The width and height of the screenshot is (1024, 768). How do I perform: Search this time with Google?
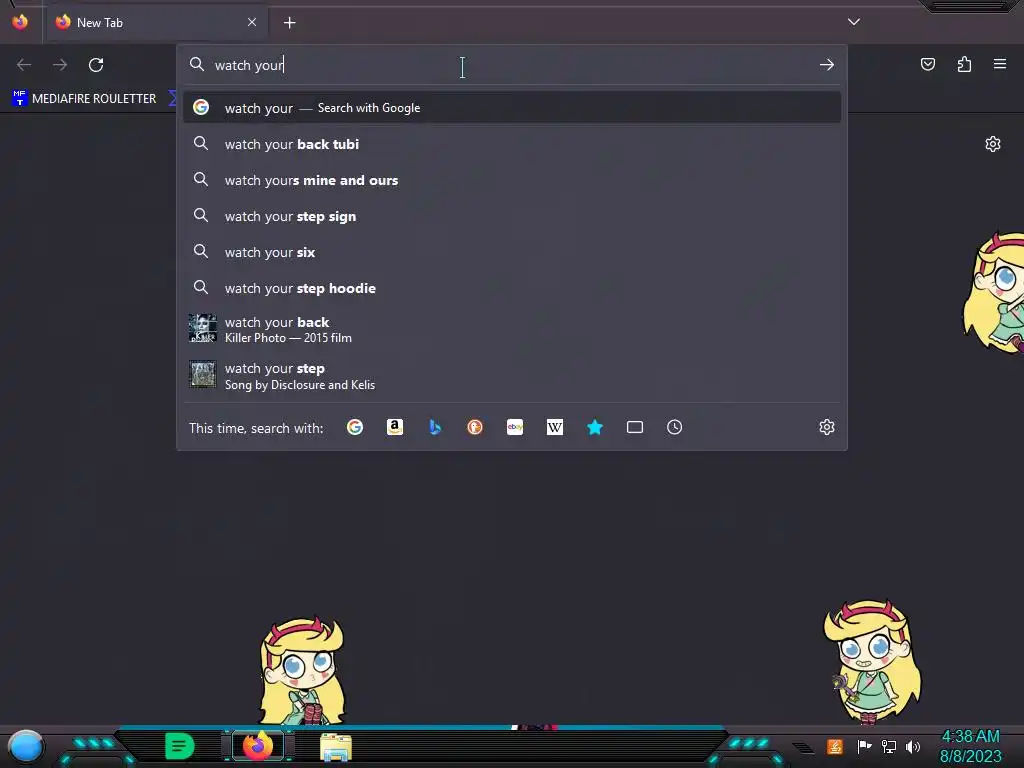click(355, 427)
